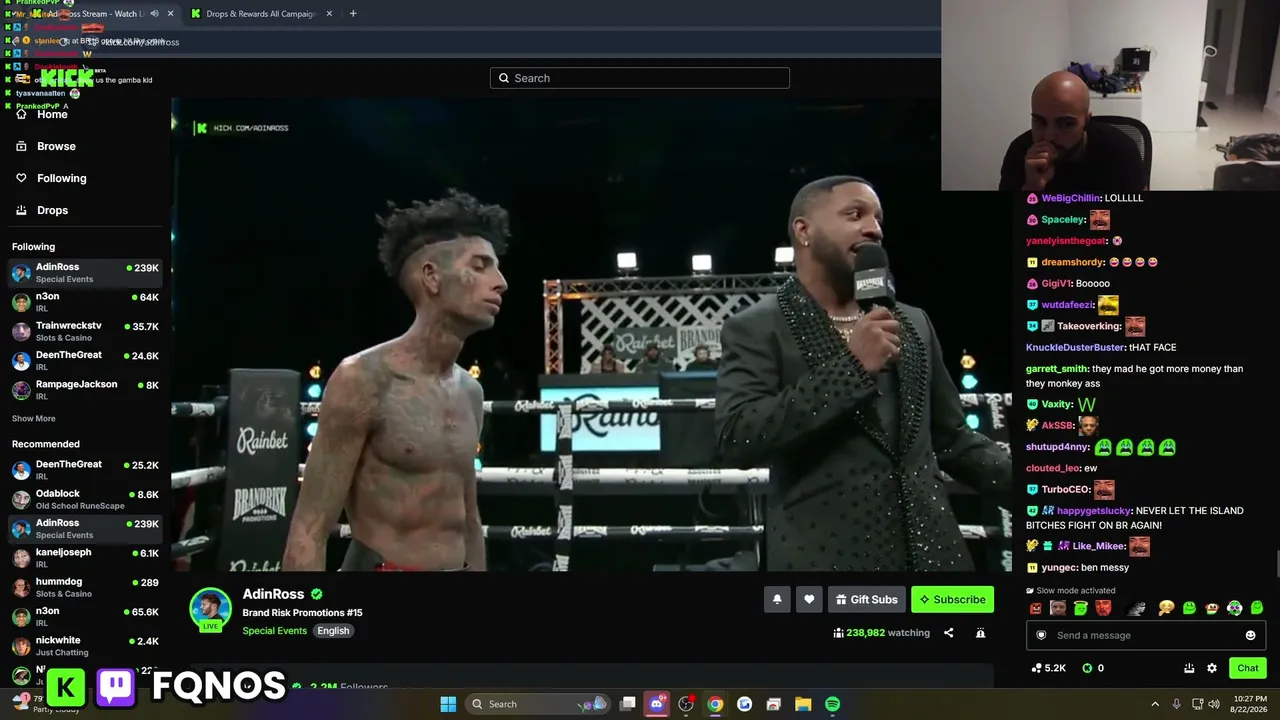Click the Drops sidebar icon
Image resolution: width=1280 pixels, height=720 pixels.
point(21,210)
